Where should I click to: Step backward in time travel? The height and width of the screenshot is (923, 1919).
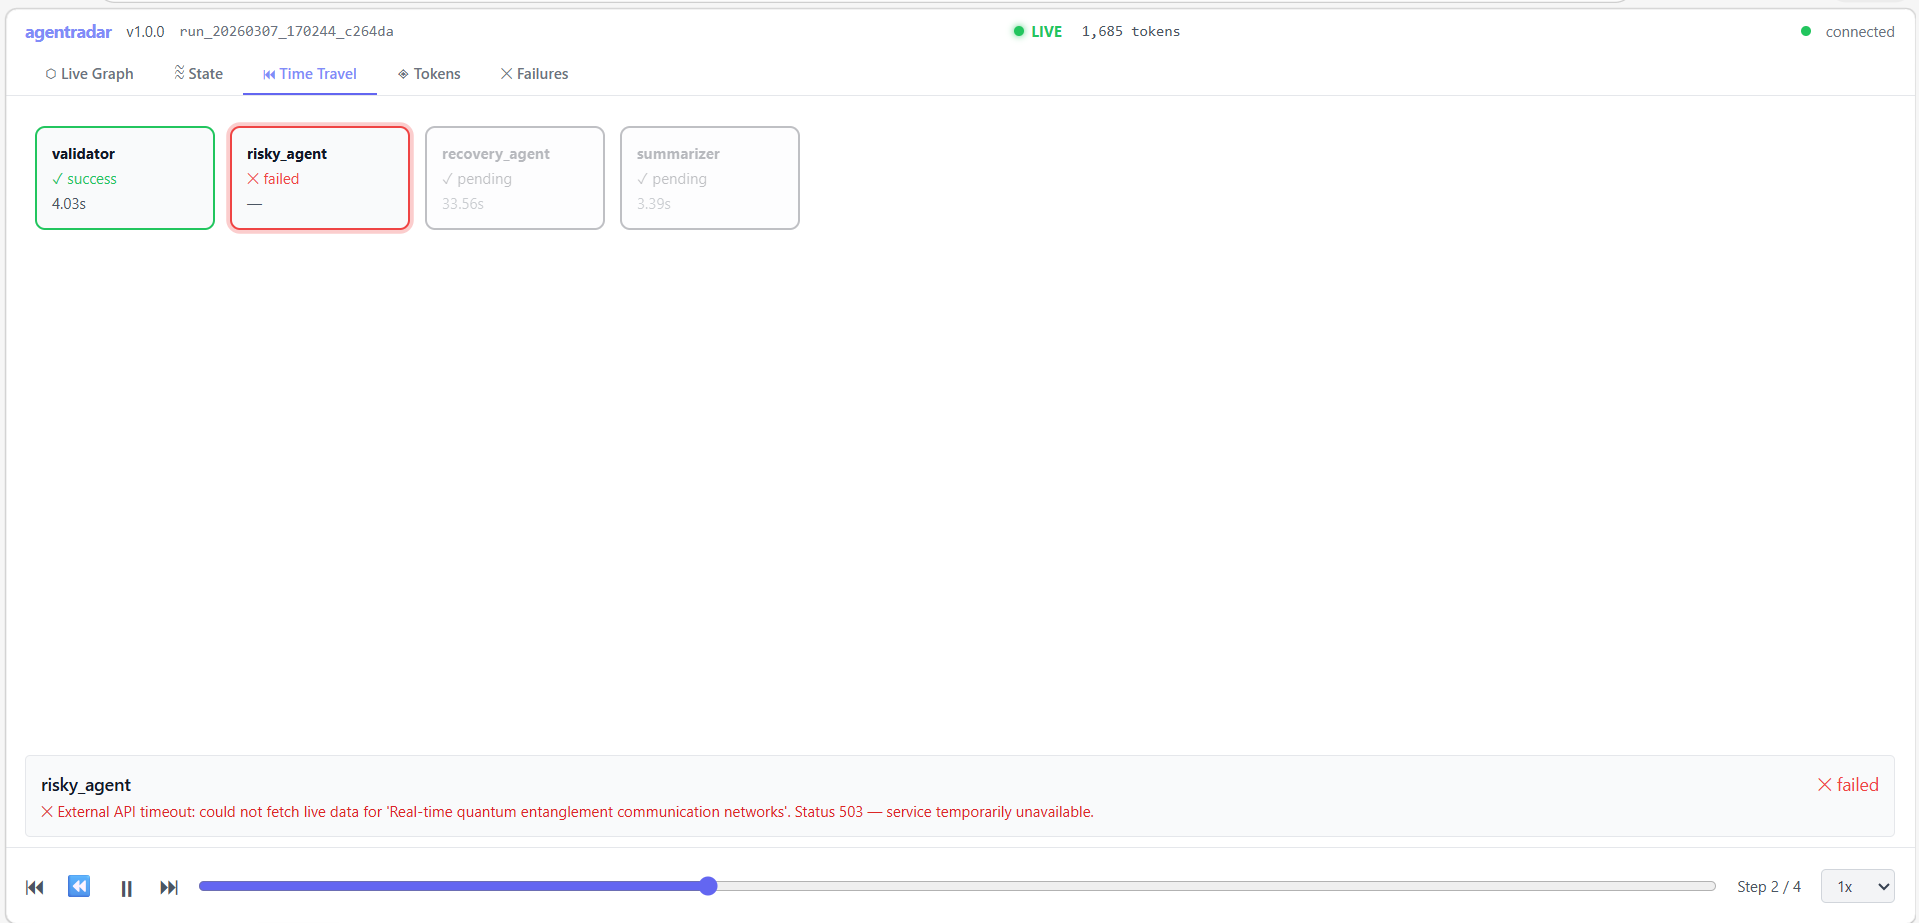[79, 886]
